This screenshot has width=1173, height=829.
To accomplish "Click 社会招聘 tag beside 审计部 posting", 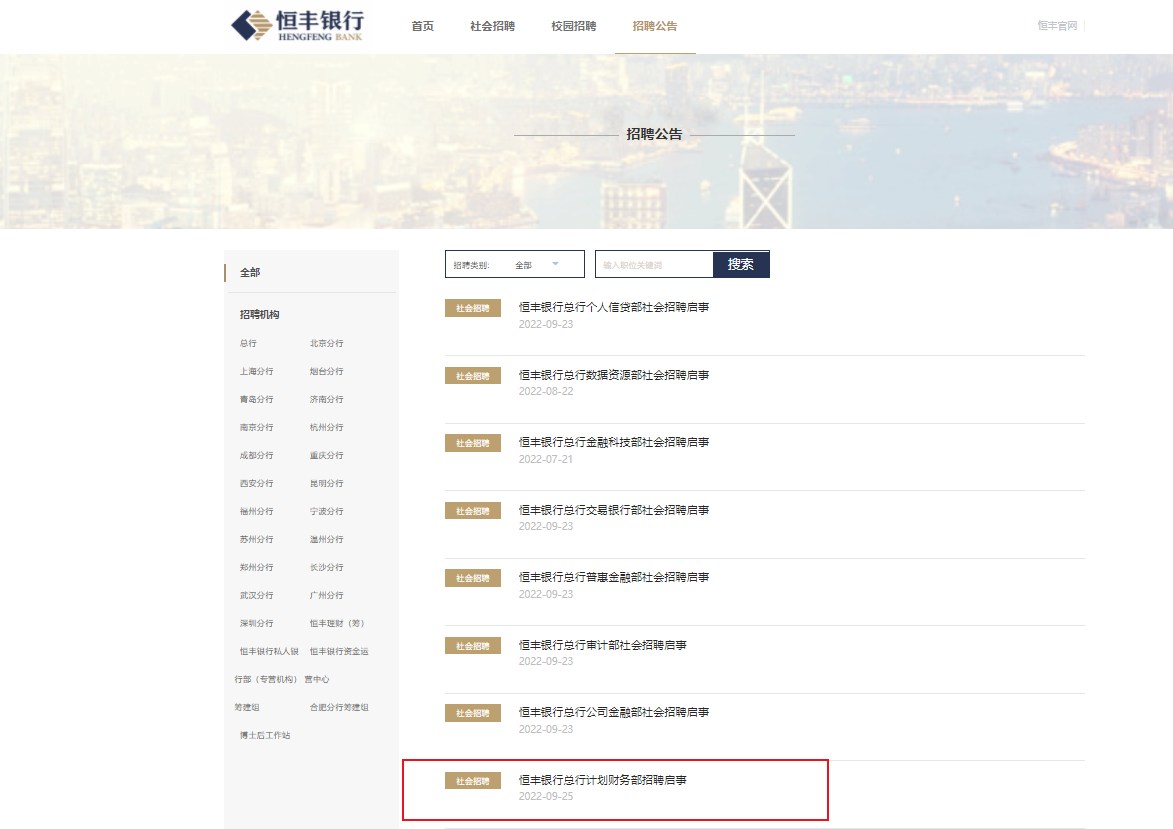I will 473,646.
